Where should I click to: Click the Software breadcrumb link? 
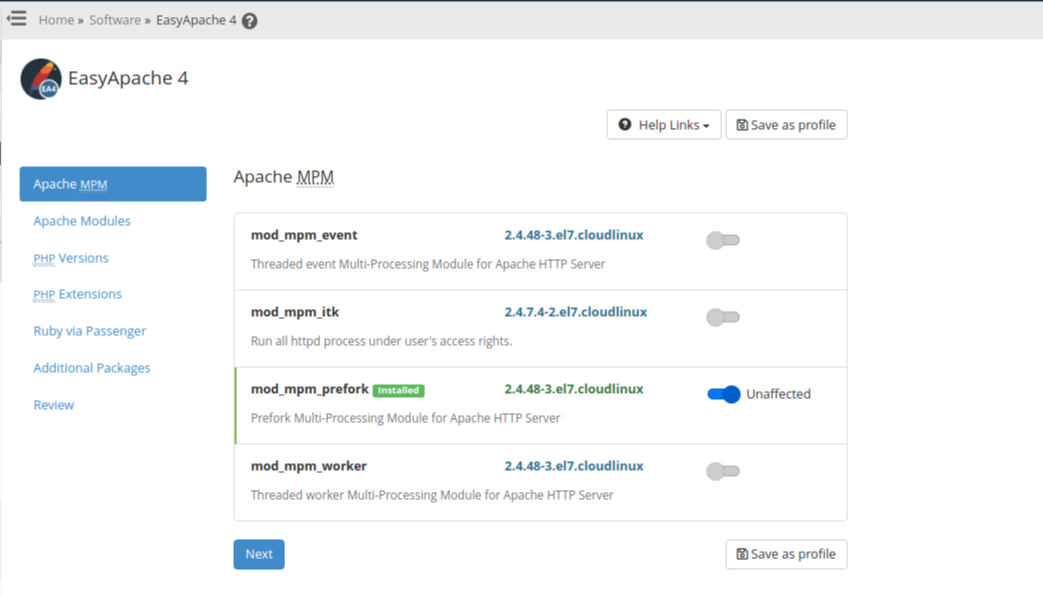[115, 20]
